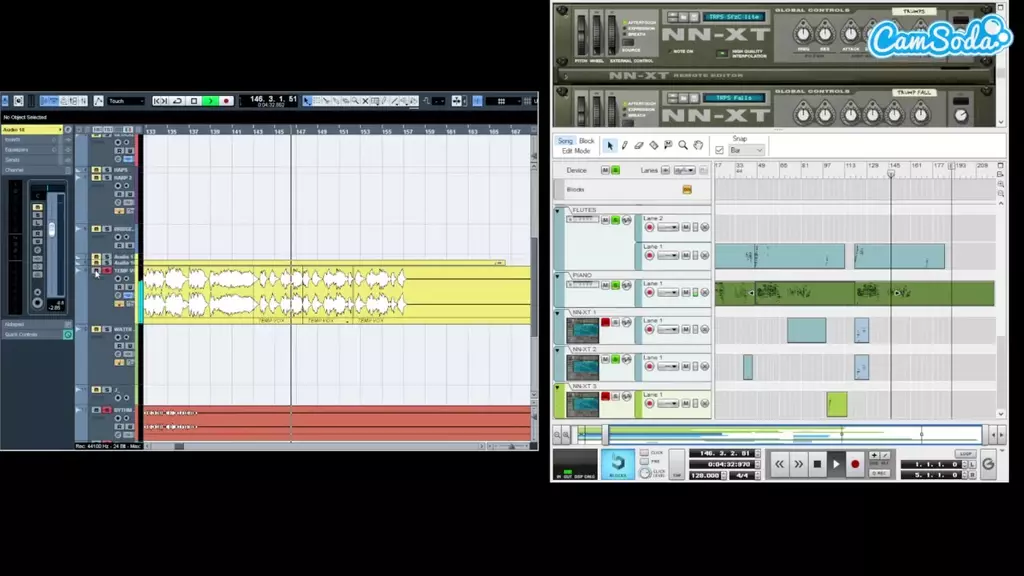Delete FLUTES Lane 1 with X button
Image resolution: width=1024 pixels, height=576 pixels.
(705, 255)
